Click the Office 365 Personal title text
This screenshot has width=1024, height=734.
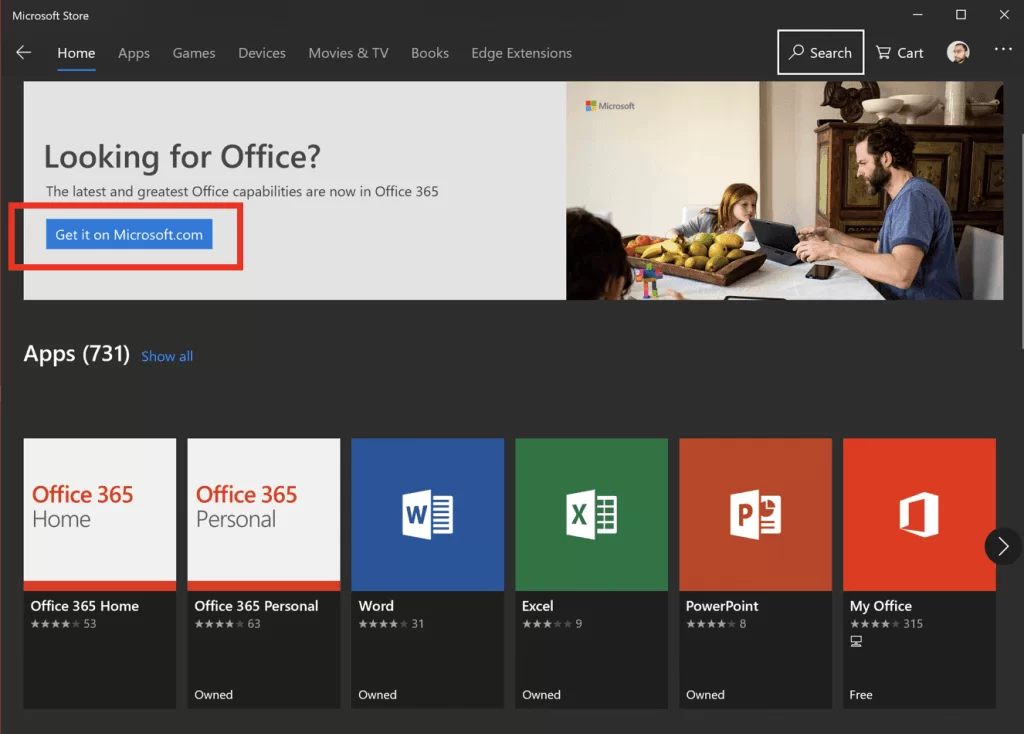tap(257, 606)
